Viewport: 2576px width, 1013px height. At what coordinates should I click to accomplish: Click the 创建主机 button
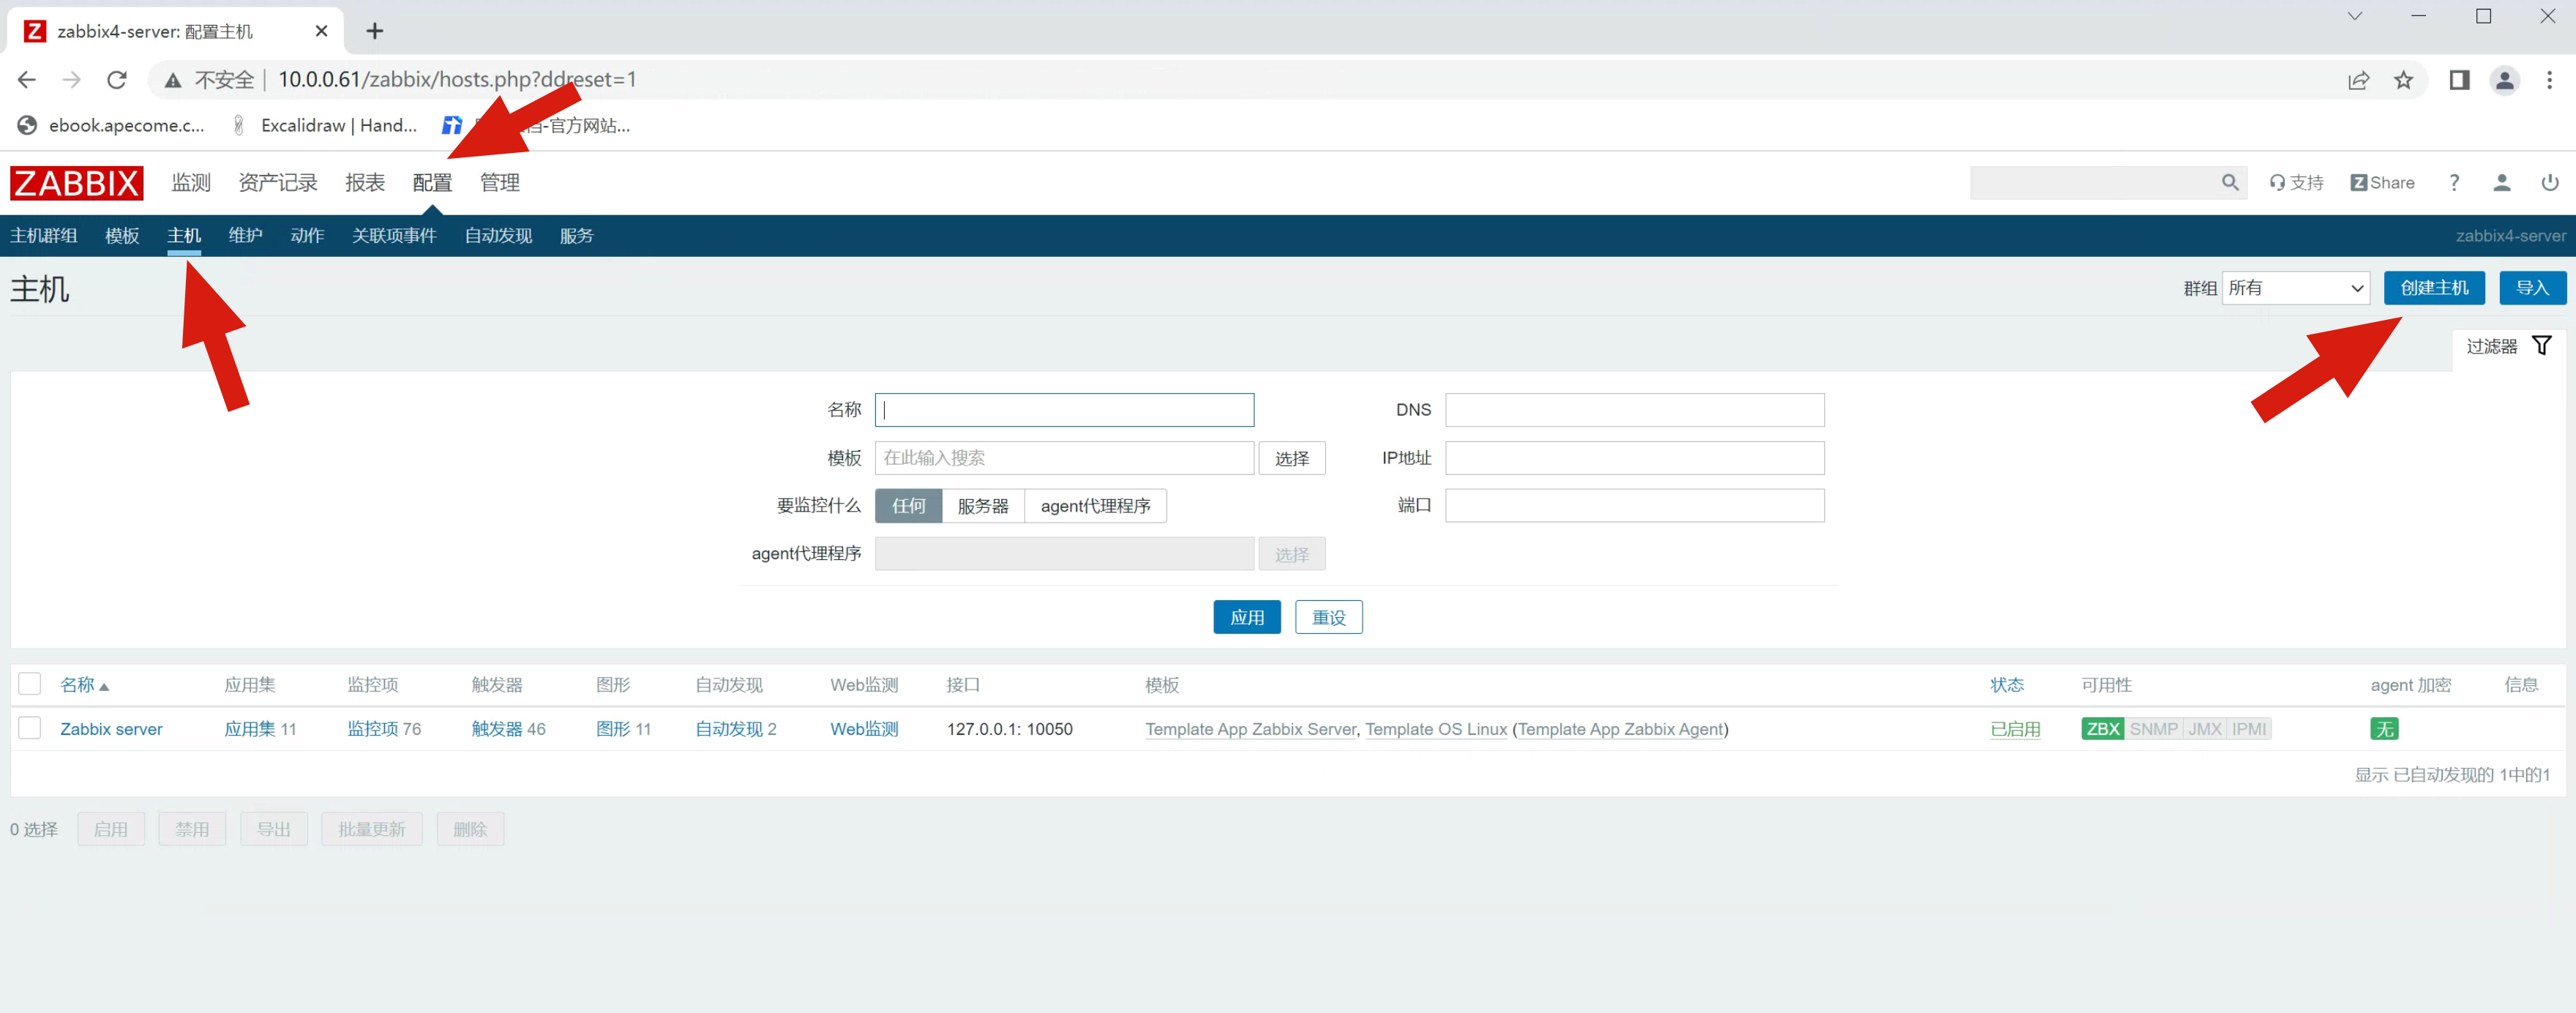(2433, 288)
